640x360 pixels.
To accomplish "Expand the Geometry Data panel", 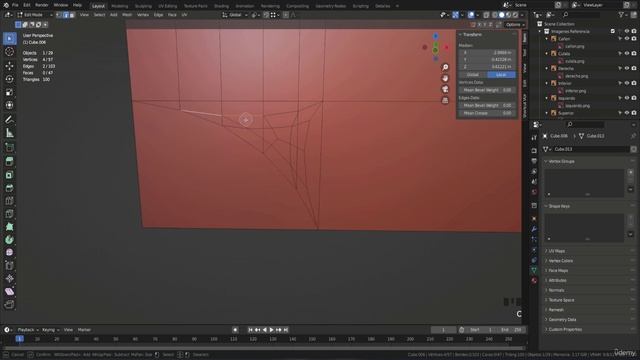I will pos(562,320).
